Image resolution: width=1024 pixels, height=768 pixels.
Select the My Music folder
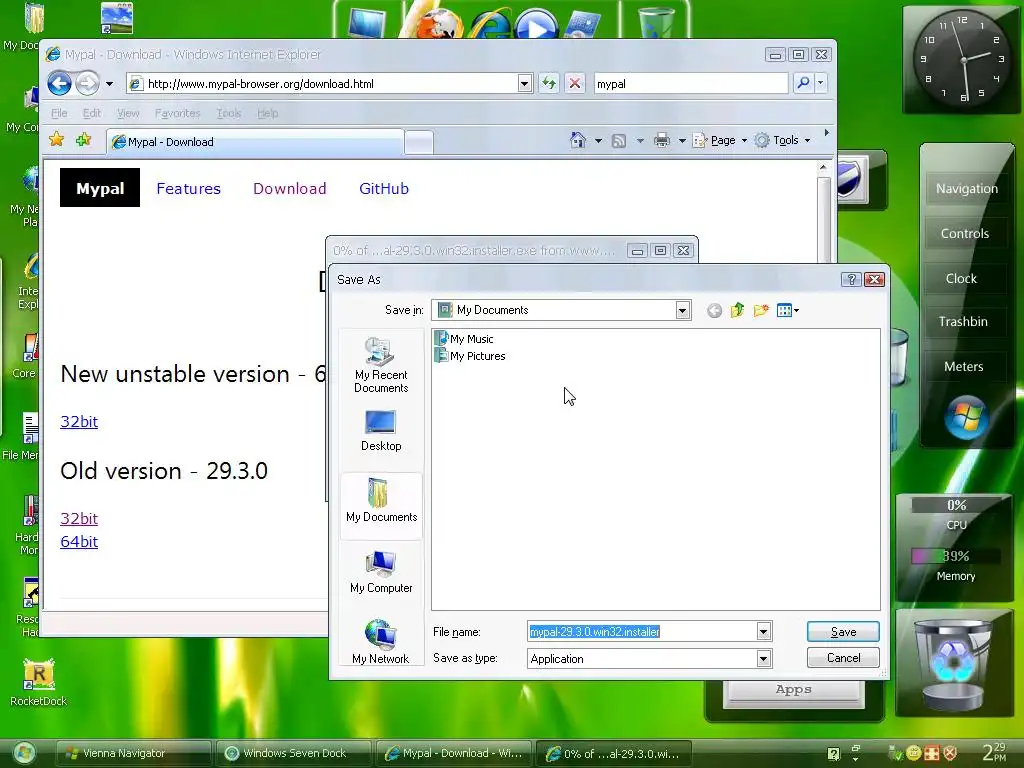[464, 339]
